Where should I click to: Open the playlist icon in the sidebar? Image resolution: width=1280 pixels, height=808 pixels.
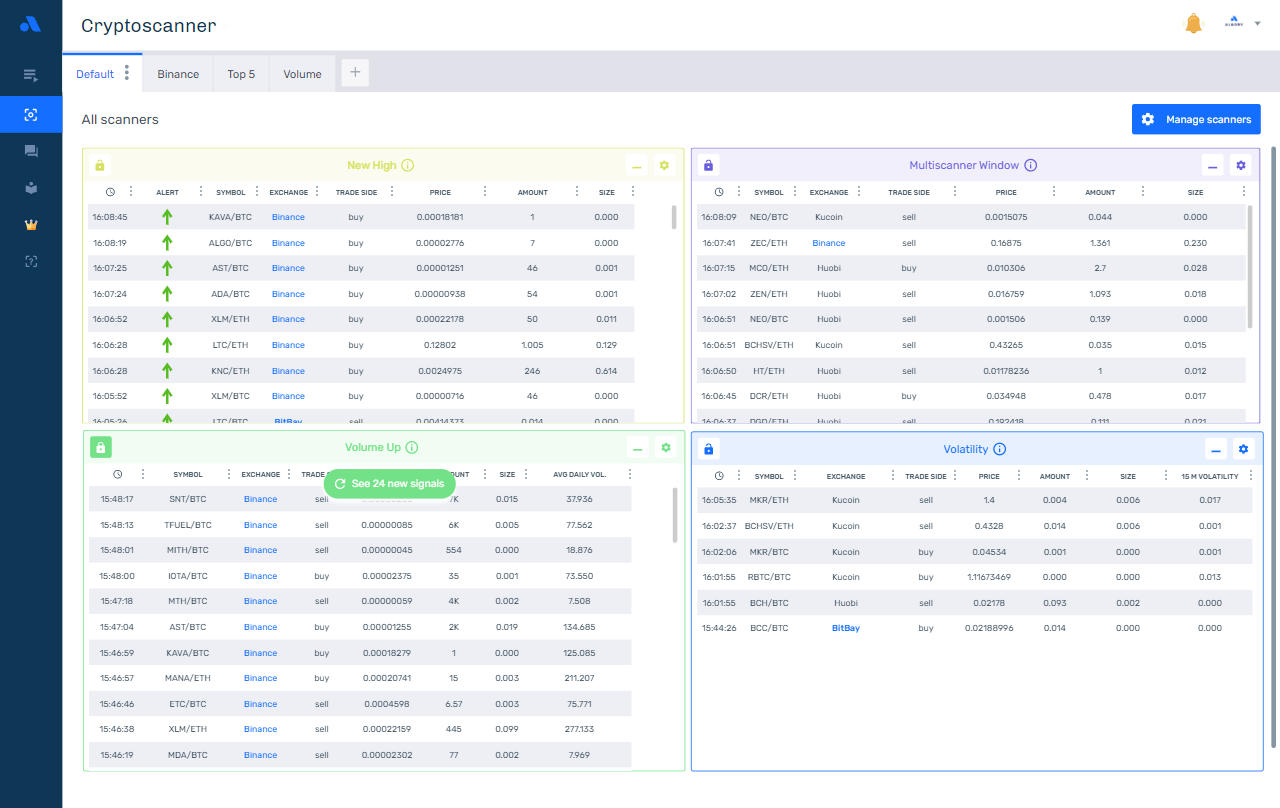point(31,75)
